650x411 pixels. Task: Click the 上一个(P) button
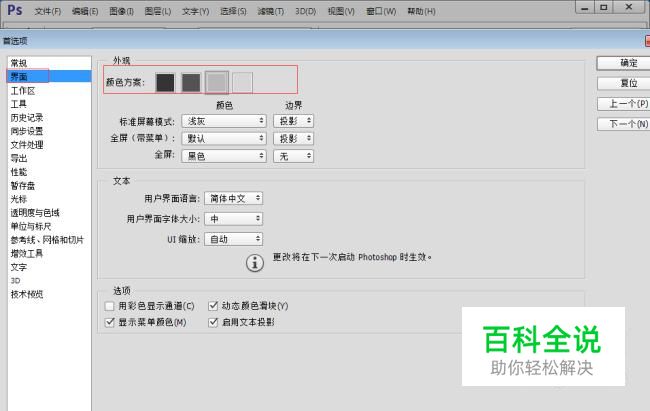coord(623,104)
